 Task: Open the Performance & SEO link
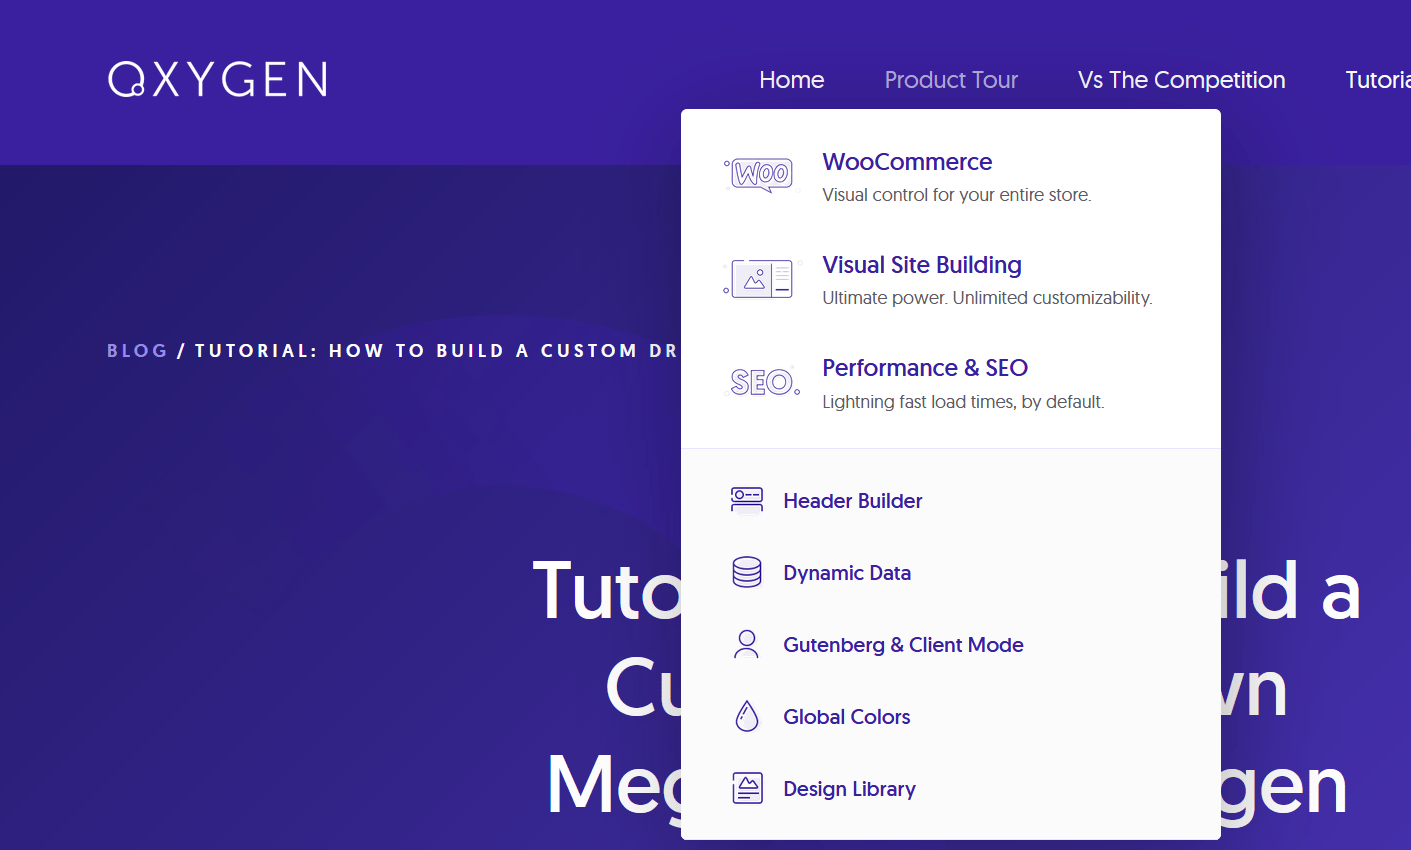[925, 368]
